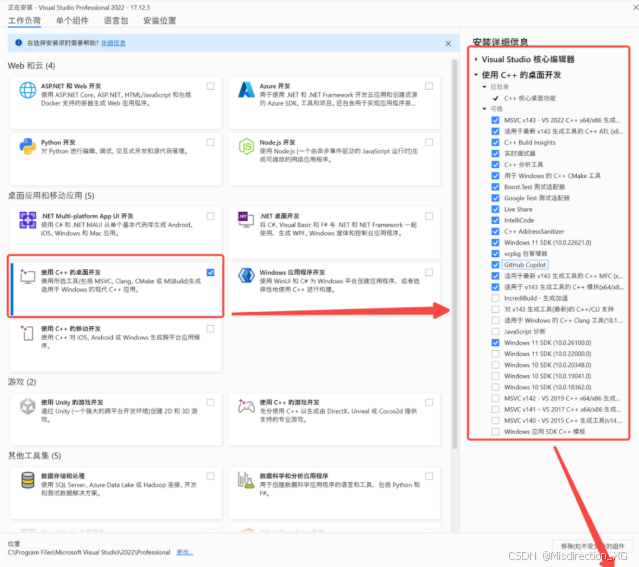Switch to the 工作负荷 (Workloads) tab
Viewport: 639px width, 567px height.
pos(24,21)
